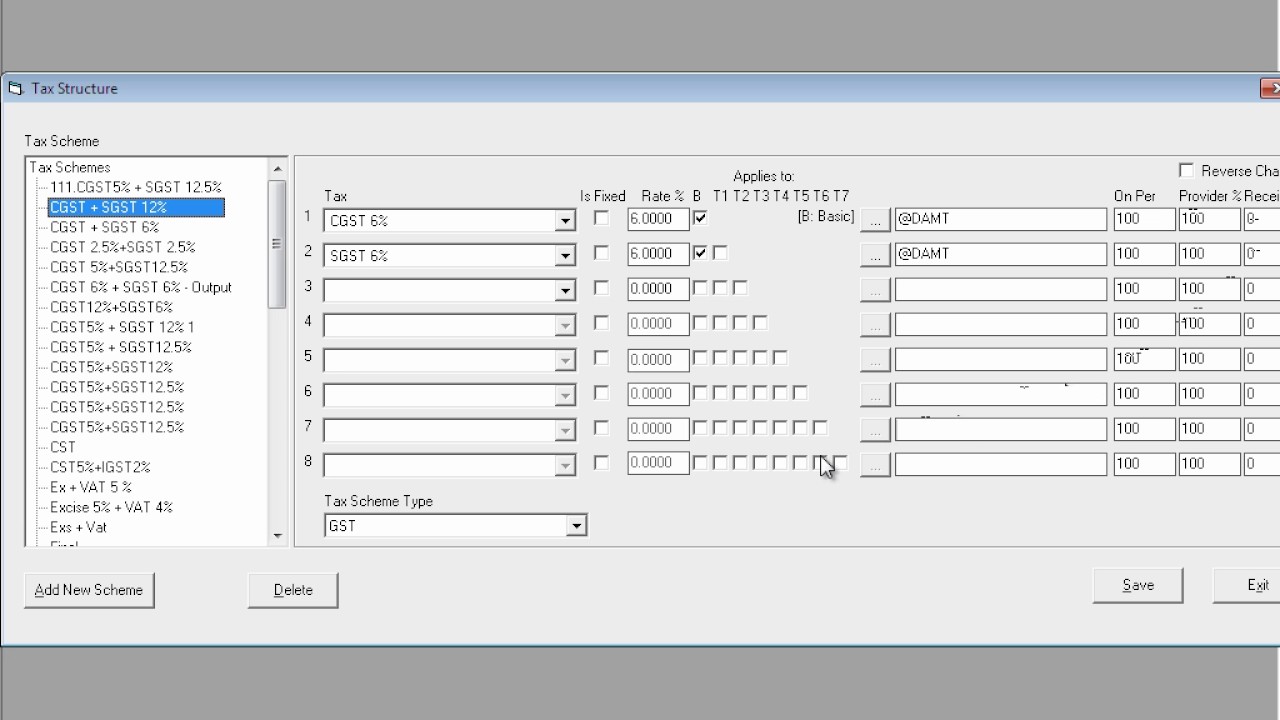Image resolution: width=1280 pixels, height=720 pixels.
Task: Select CGST 6% + SGST 6% - Output scheme
Action: pos(141,287)
